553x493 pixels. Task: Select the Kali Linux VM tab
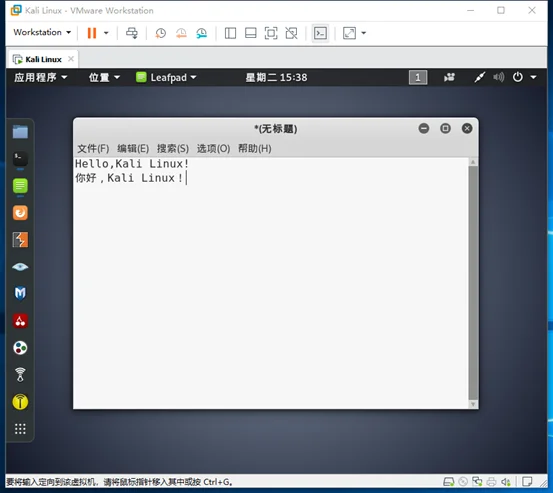point(42,59)
